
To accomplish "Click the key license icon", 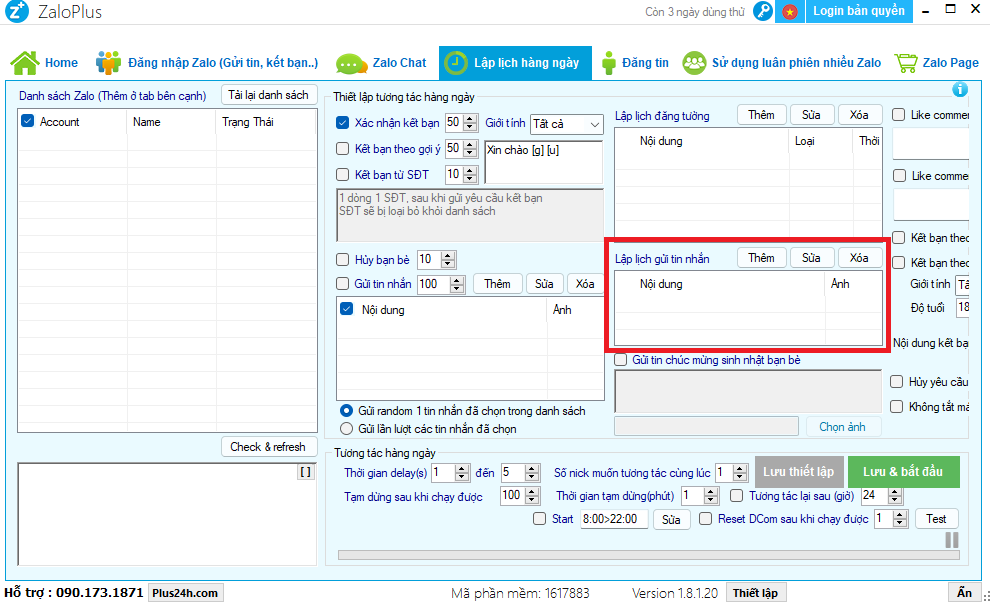I will click(x=763, y=11).
